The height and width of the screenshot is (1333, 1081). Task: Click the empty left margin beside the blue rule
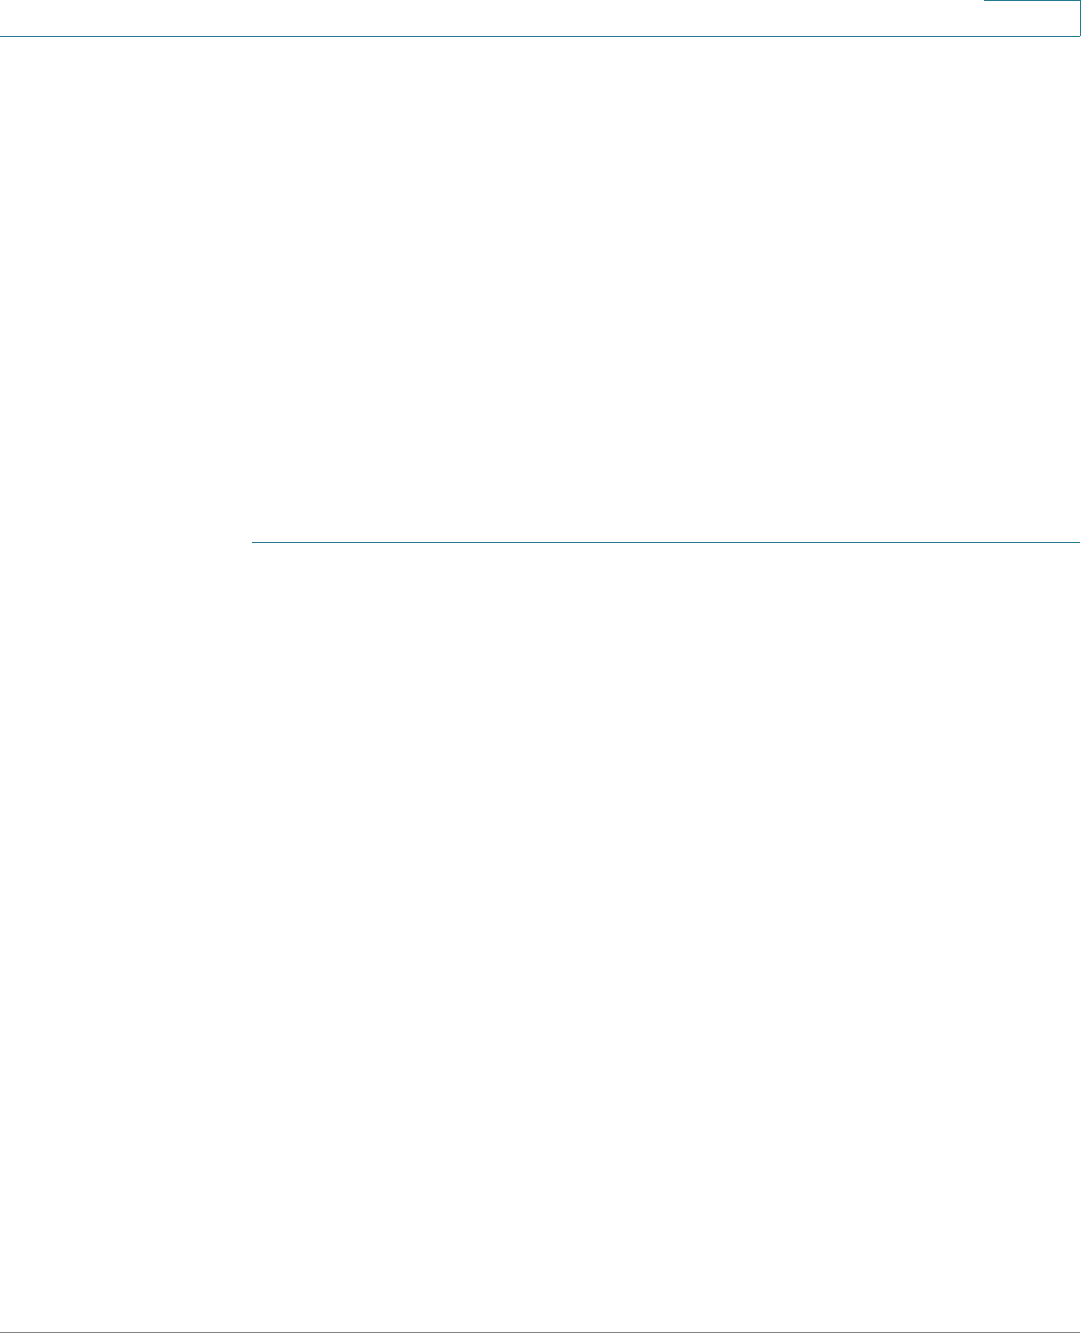(x=125, y=543)
